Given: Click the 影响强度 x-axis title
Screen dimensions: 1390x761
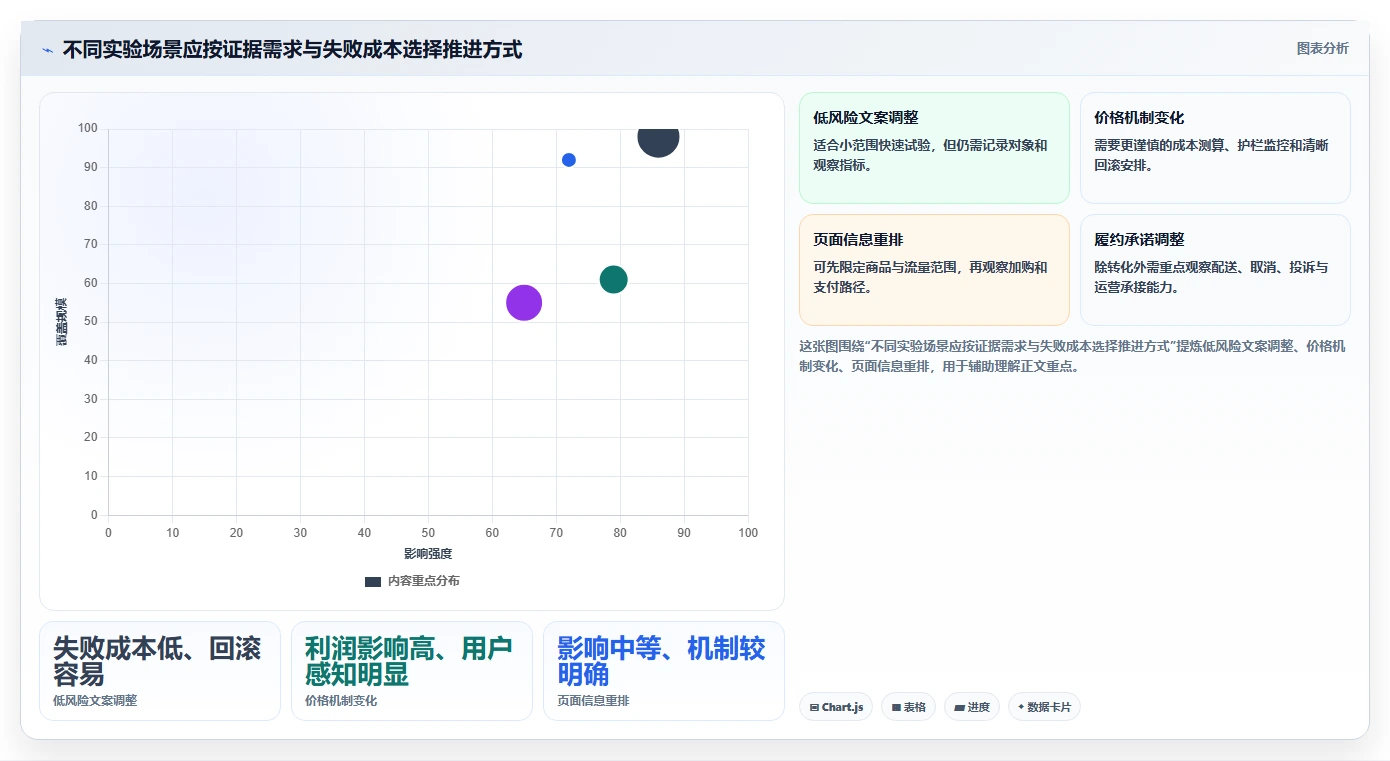Looking at the screenshot, I should 428,553.
